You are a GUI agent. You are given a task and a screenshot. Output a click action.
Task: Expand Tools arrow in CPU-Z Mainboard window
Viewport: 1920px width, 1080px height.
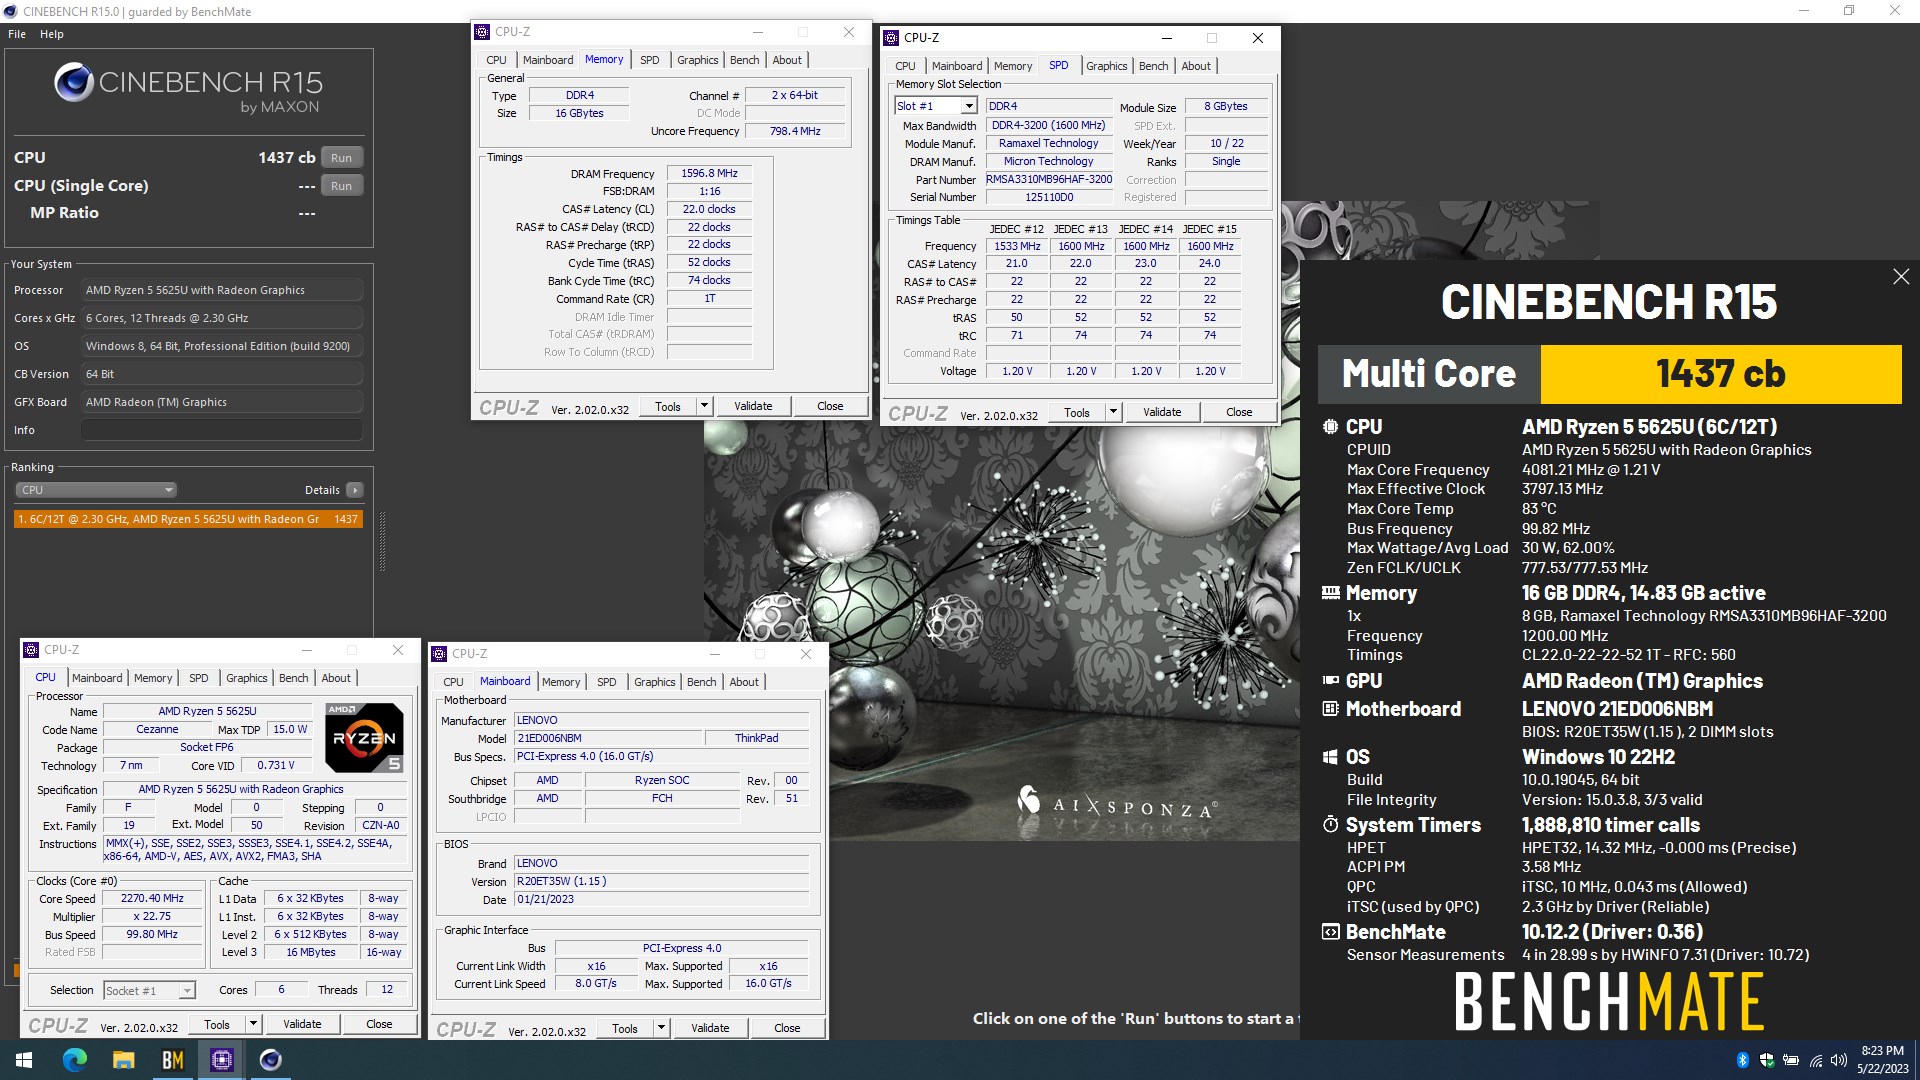(661, 1028)
